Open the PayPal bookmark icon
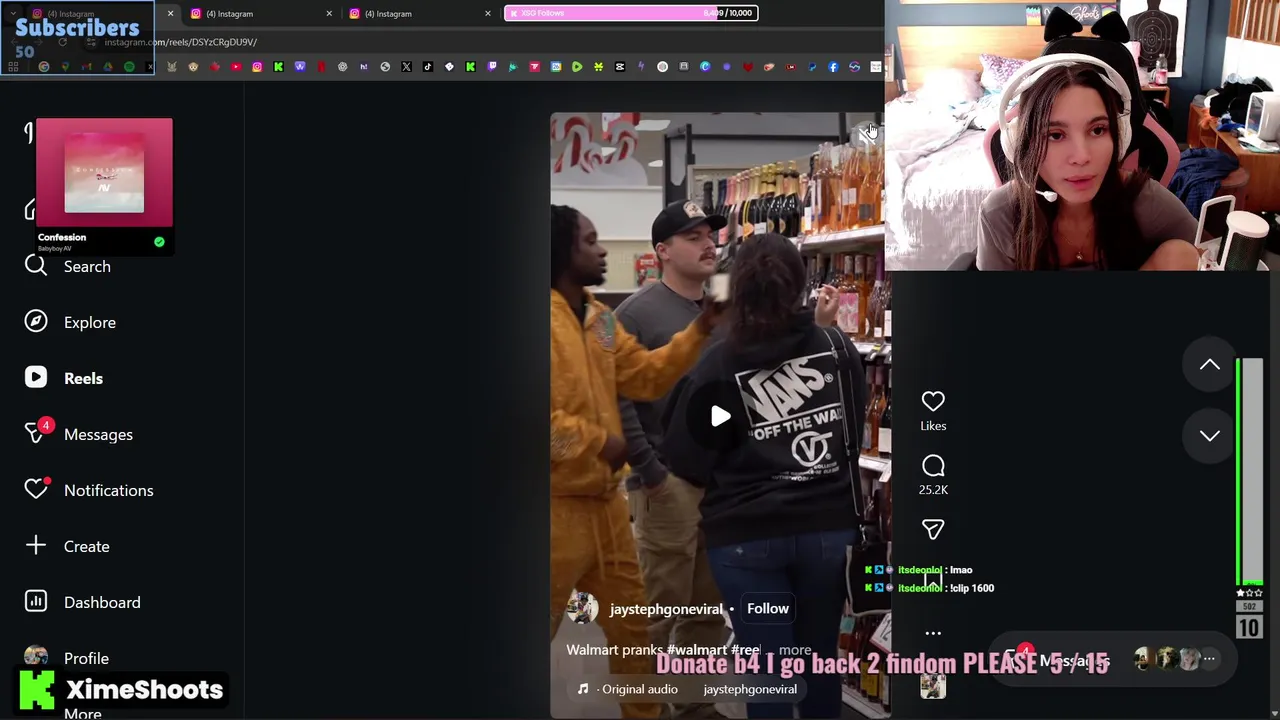Image resolution: width=1280 pixels, height=720 pixels. point(812,67)
